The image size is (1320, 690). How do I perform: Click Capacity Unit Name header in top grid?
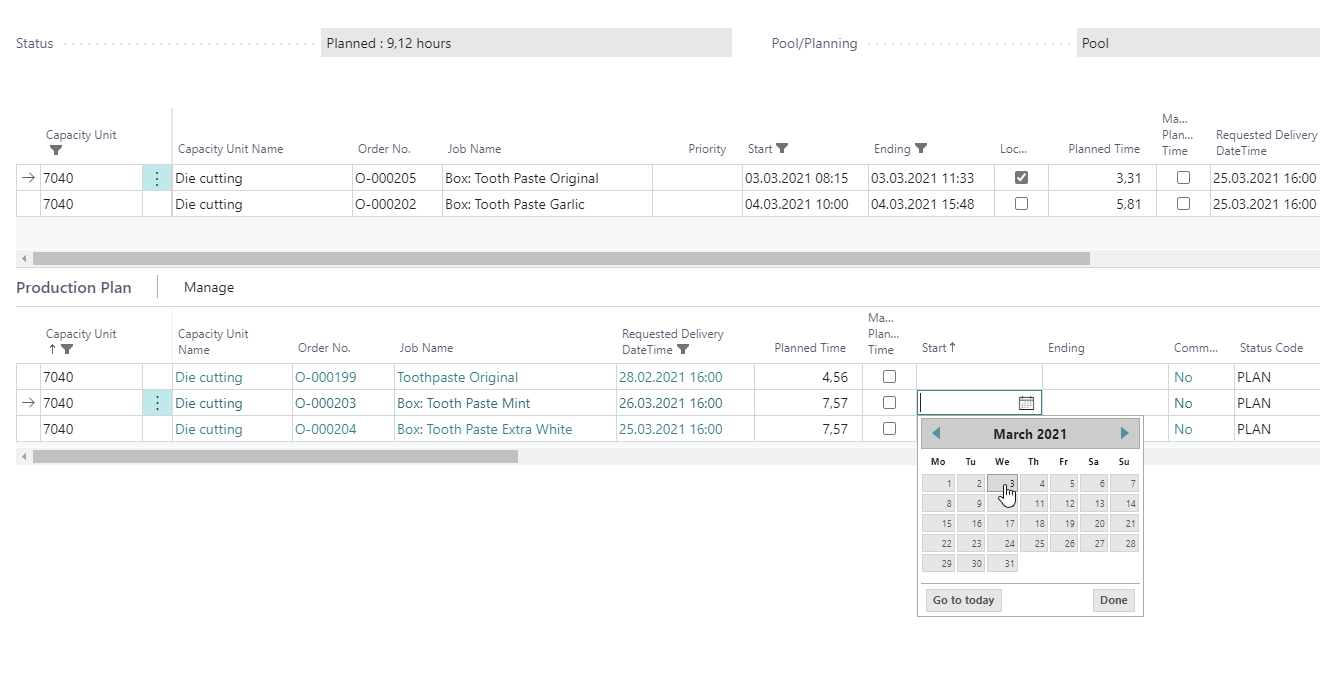(x=230, y=149)
